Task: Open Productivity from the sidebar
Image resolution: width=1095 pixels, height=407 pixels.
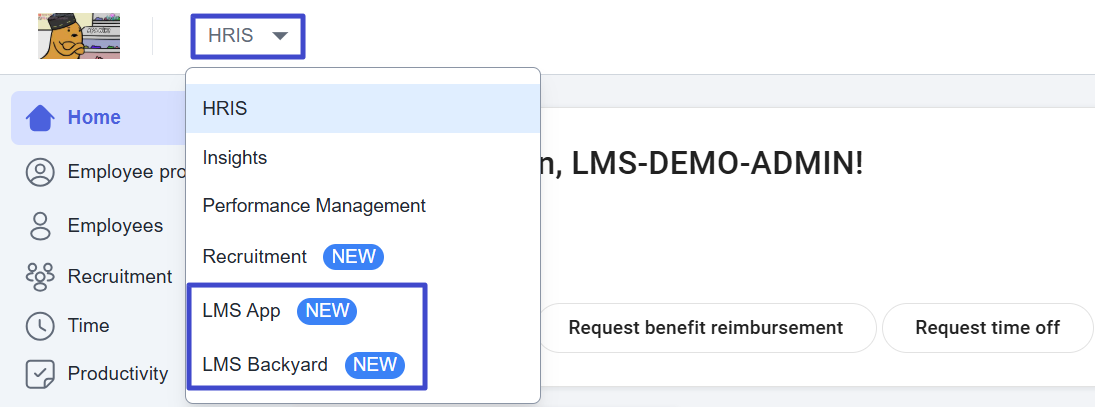Action: (118, 374)
